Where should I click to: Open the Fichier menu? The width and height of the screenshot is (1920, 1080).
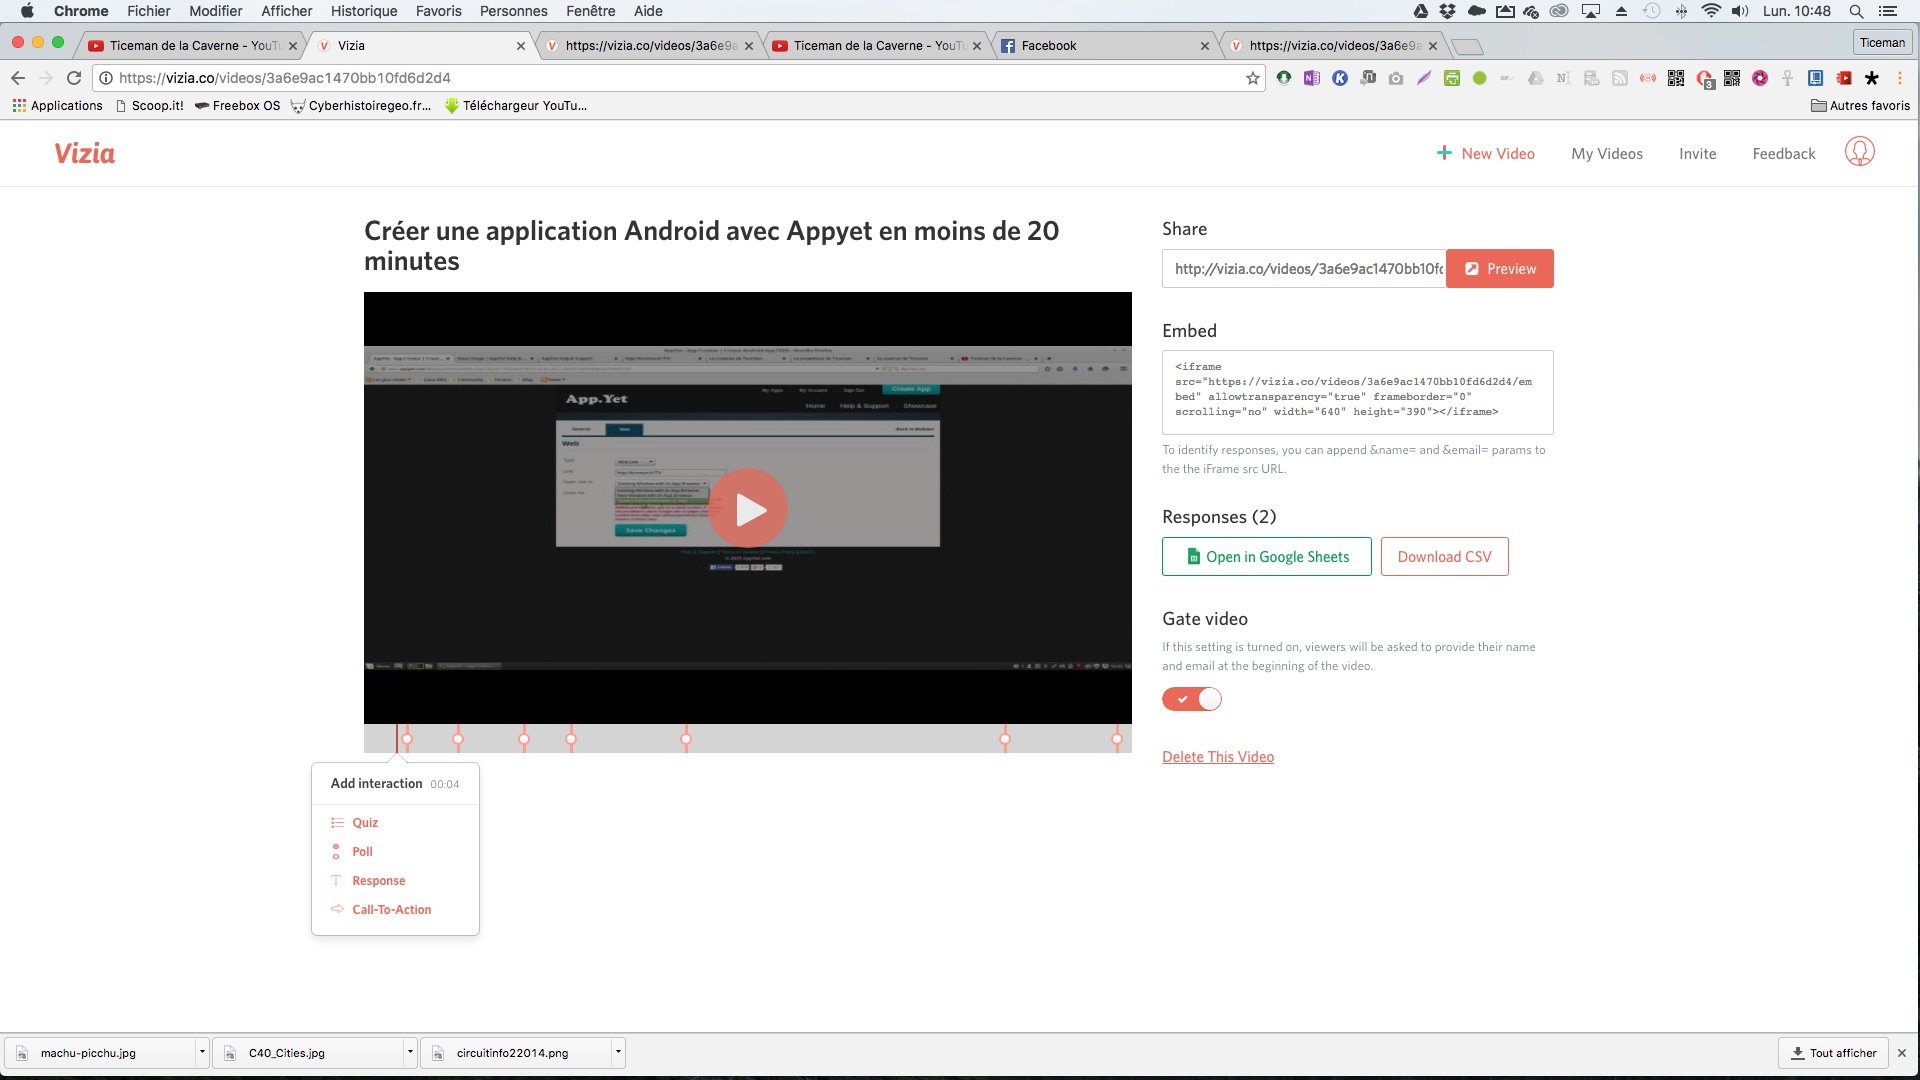tap(148, 11)
